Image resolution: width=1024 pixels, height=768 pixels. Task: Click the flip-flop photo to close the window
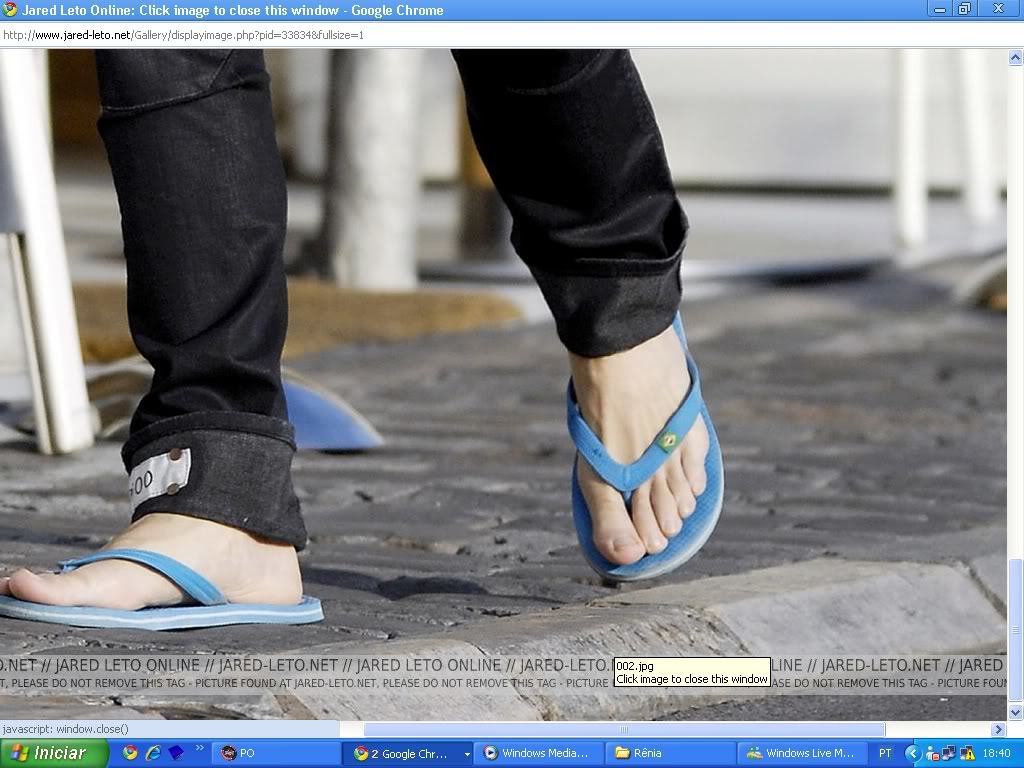[x=500, y=350]
